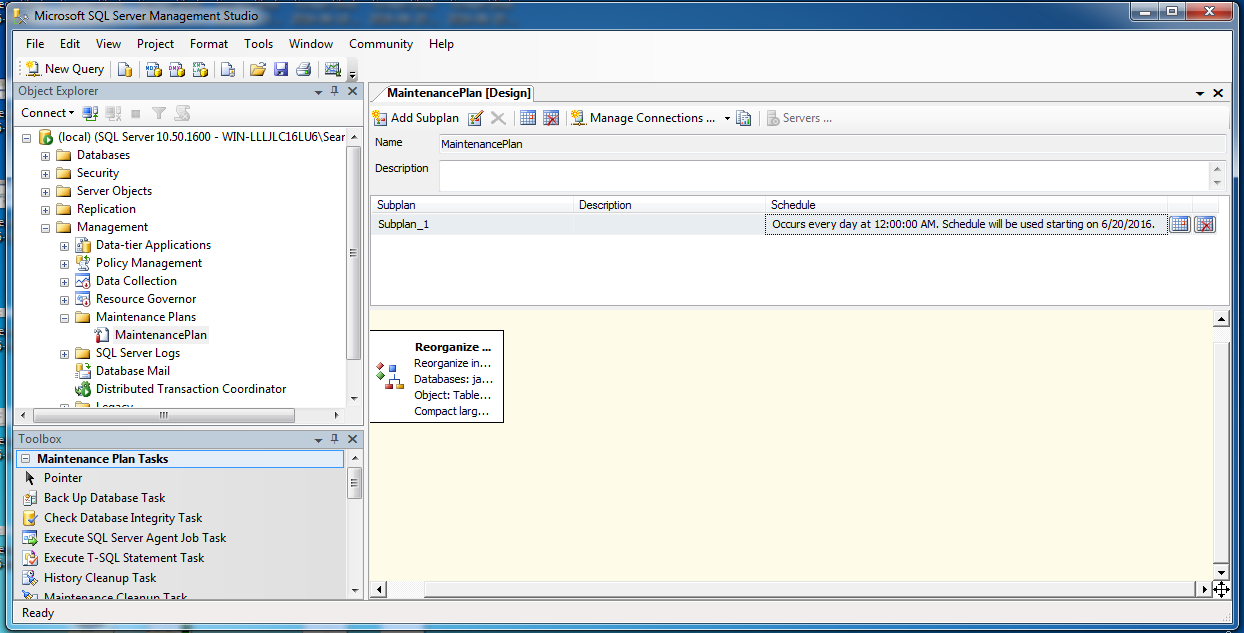The height and width of the screenshot is (633, 1244).
Task: Open the Community menu
Action: coord(381,44)
